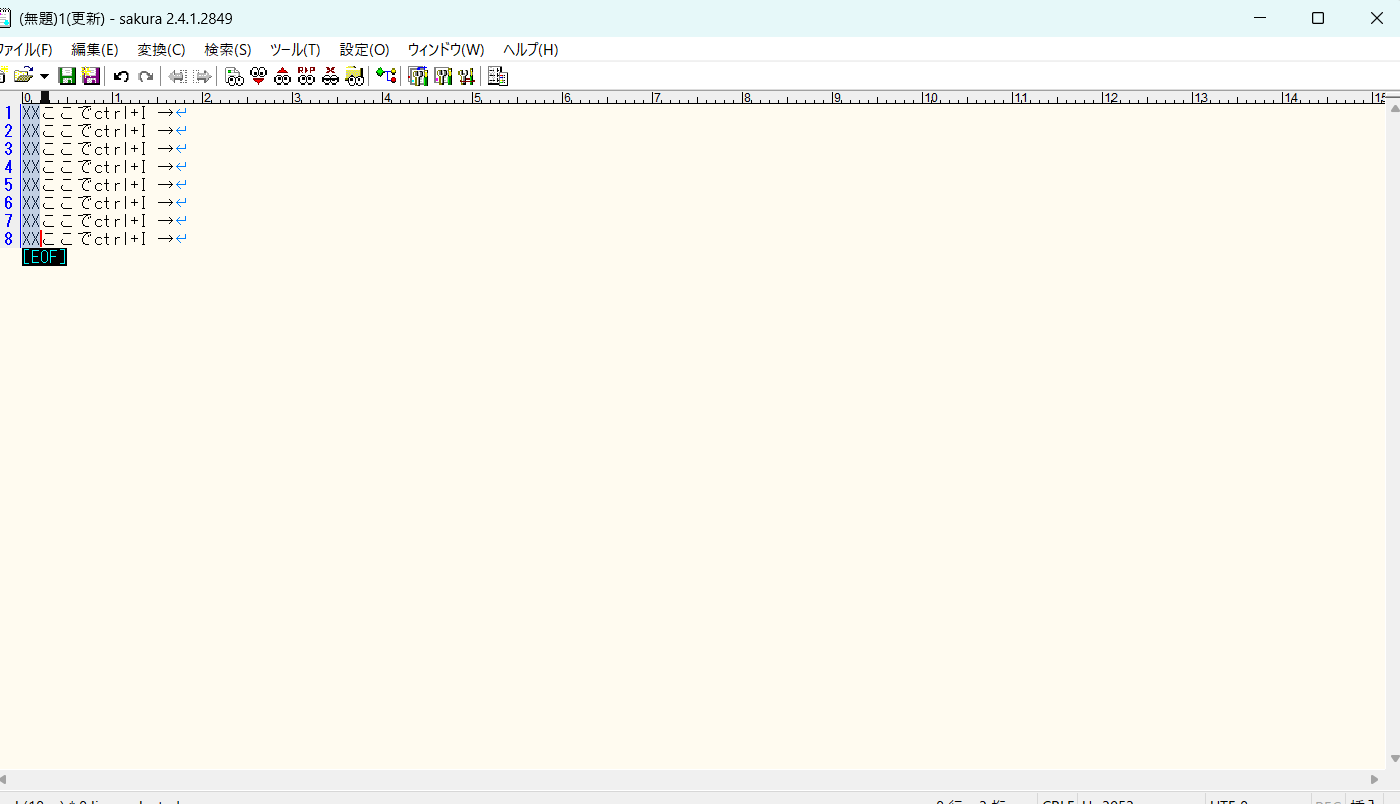The height and width of the screenshot is (804, 1400).
Task: Click the [EOF] marker
Action: pyautogui.click(x=44, y=257)
